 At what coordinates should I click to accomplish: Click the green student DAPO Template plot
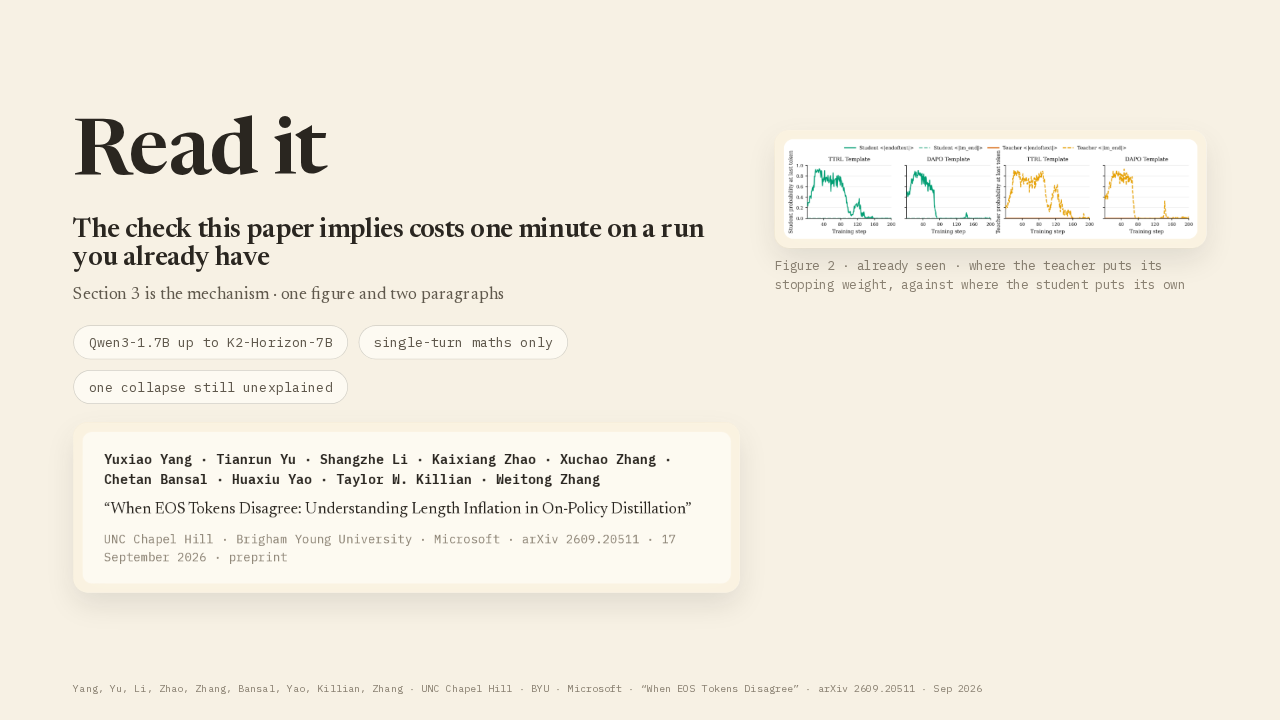pos(947,194)
